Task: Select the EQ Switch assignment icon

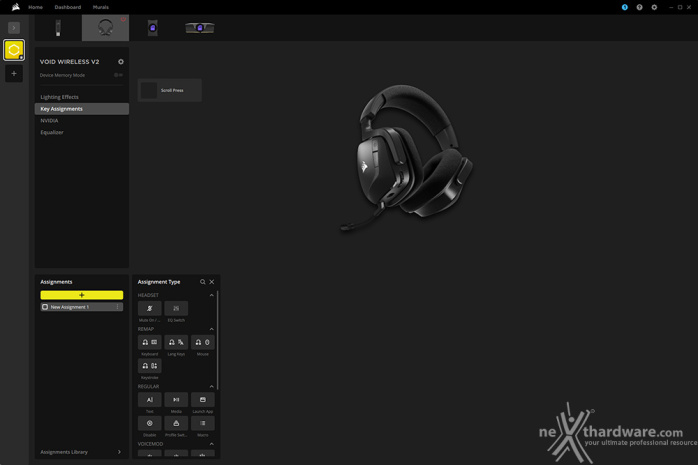Action: point(176,308)
